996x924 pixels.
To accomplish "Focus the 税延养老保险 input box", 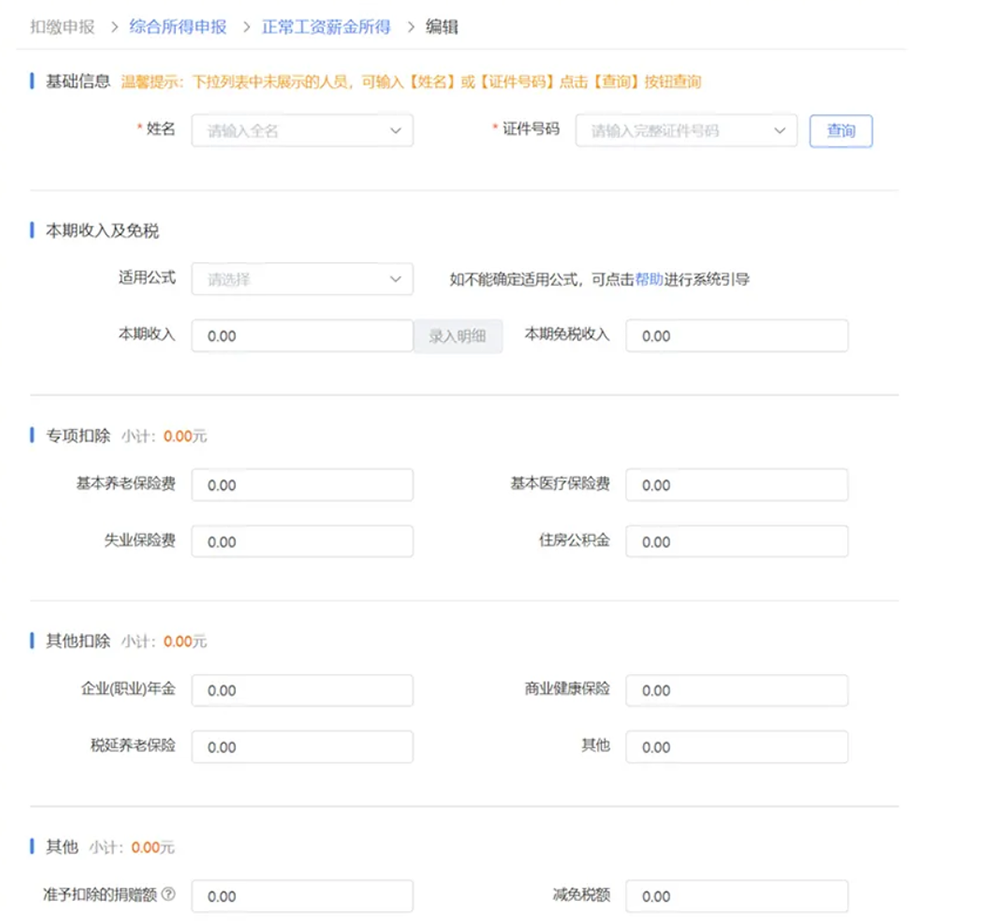I will (302, 747).
